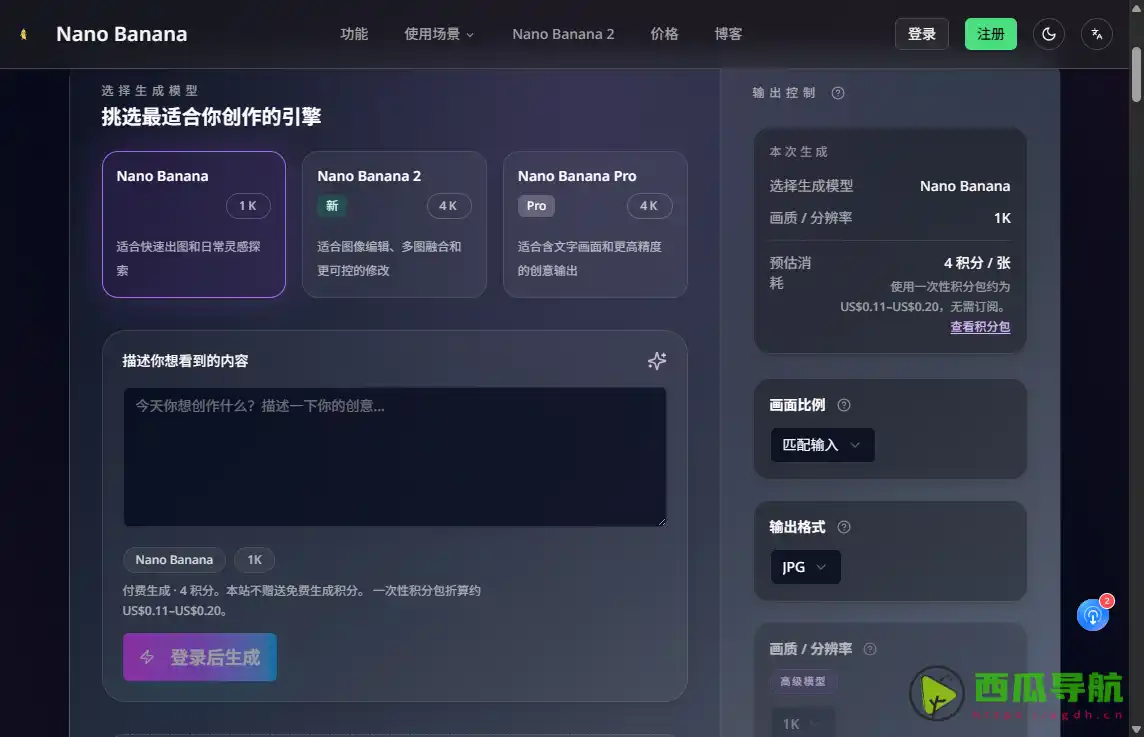Click the banana logo icon in header
1144x737 pixels.
(x=24, y=34)
